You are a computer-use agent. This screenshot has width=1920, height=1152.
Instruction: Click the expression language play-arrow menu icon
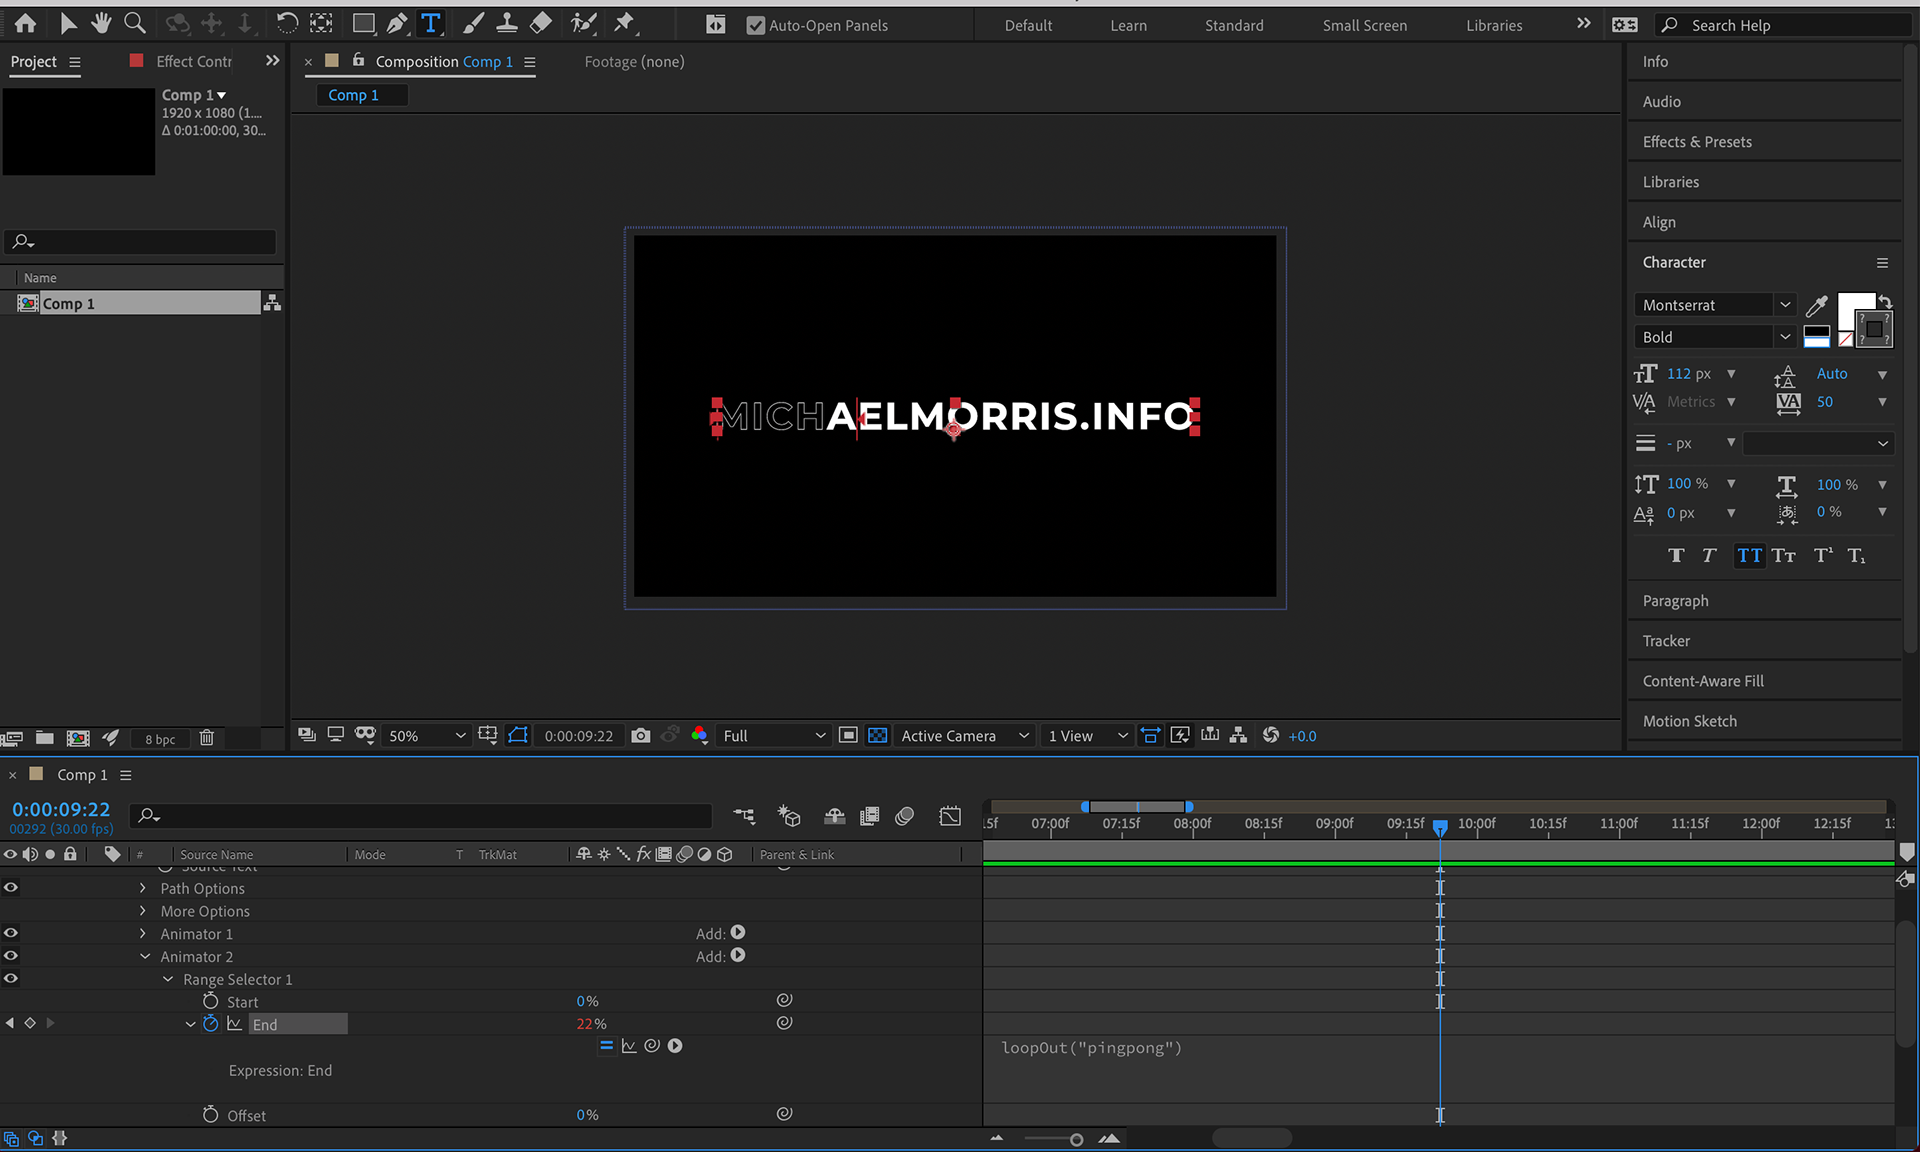675,1046
